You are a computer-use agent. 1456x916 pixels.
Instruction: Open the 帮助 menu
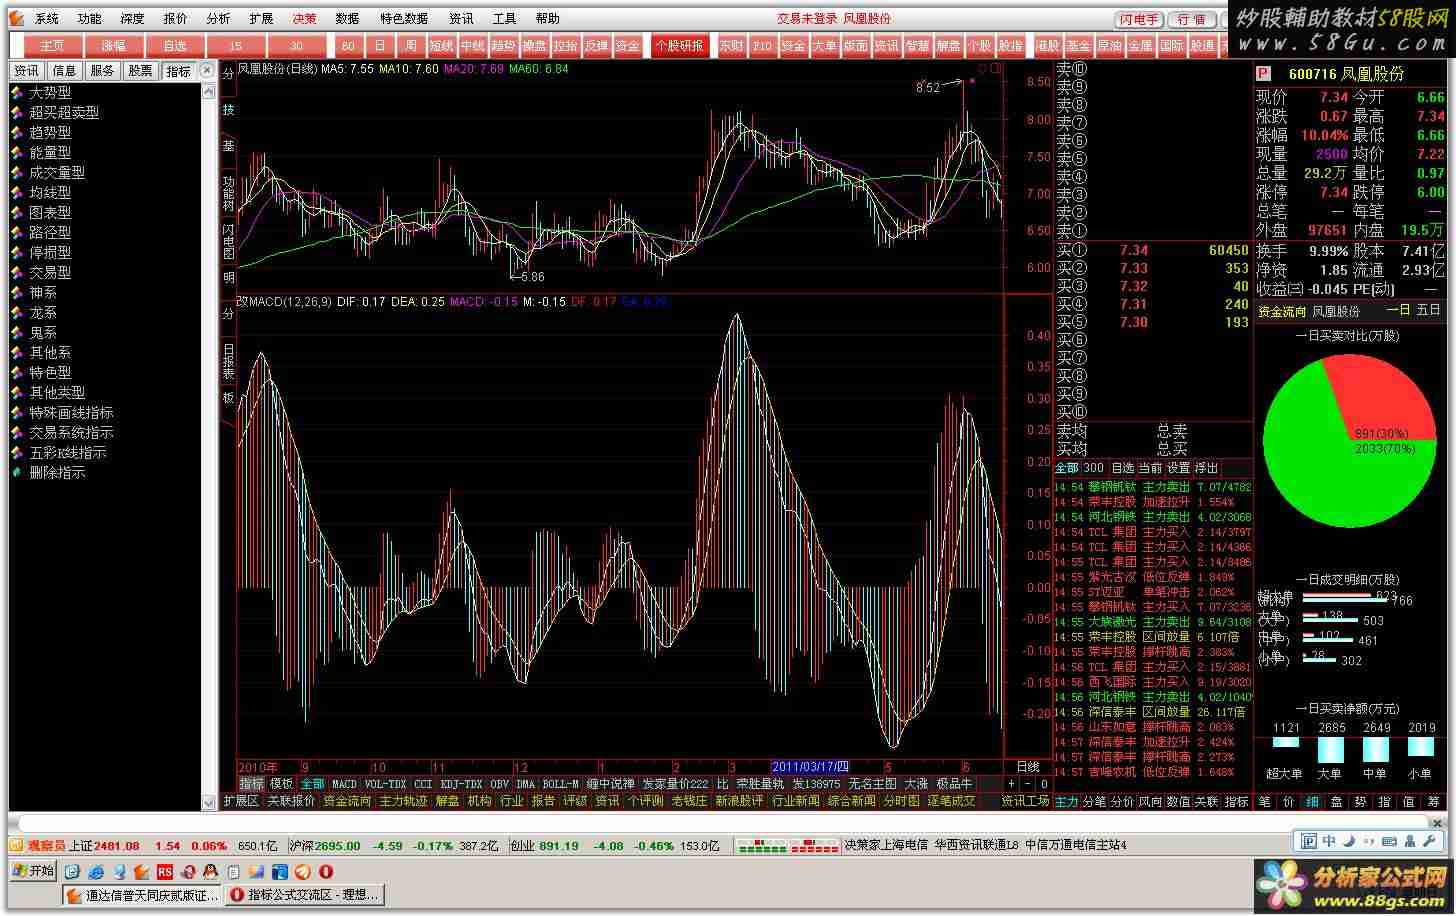tap(548, 18)
